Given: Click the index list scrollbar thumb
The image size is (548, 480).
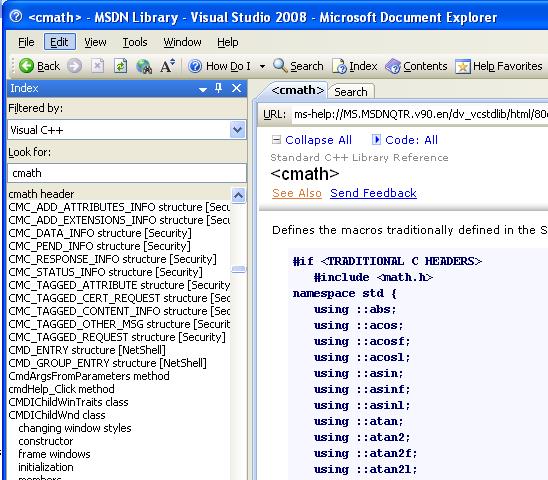Looking at the screenshot, I should coord(238,269).
